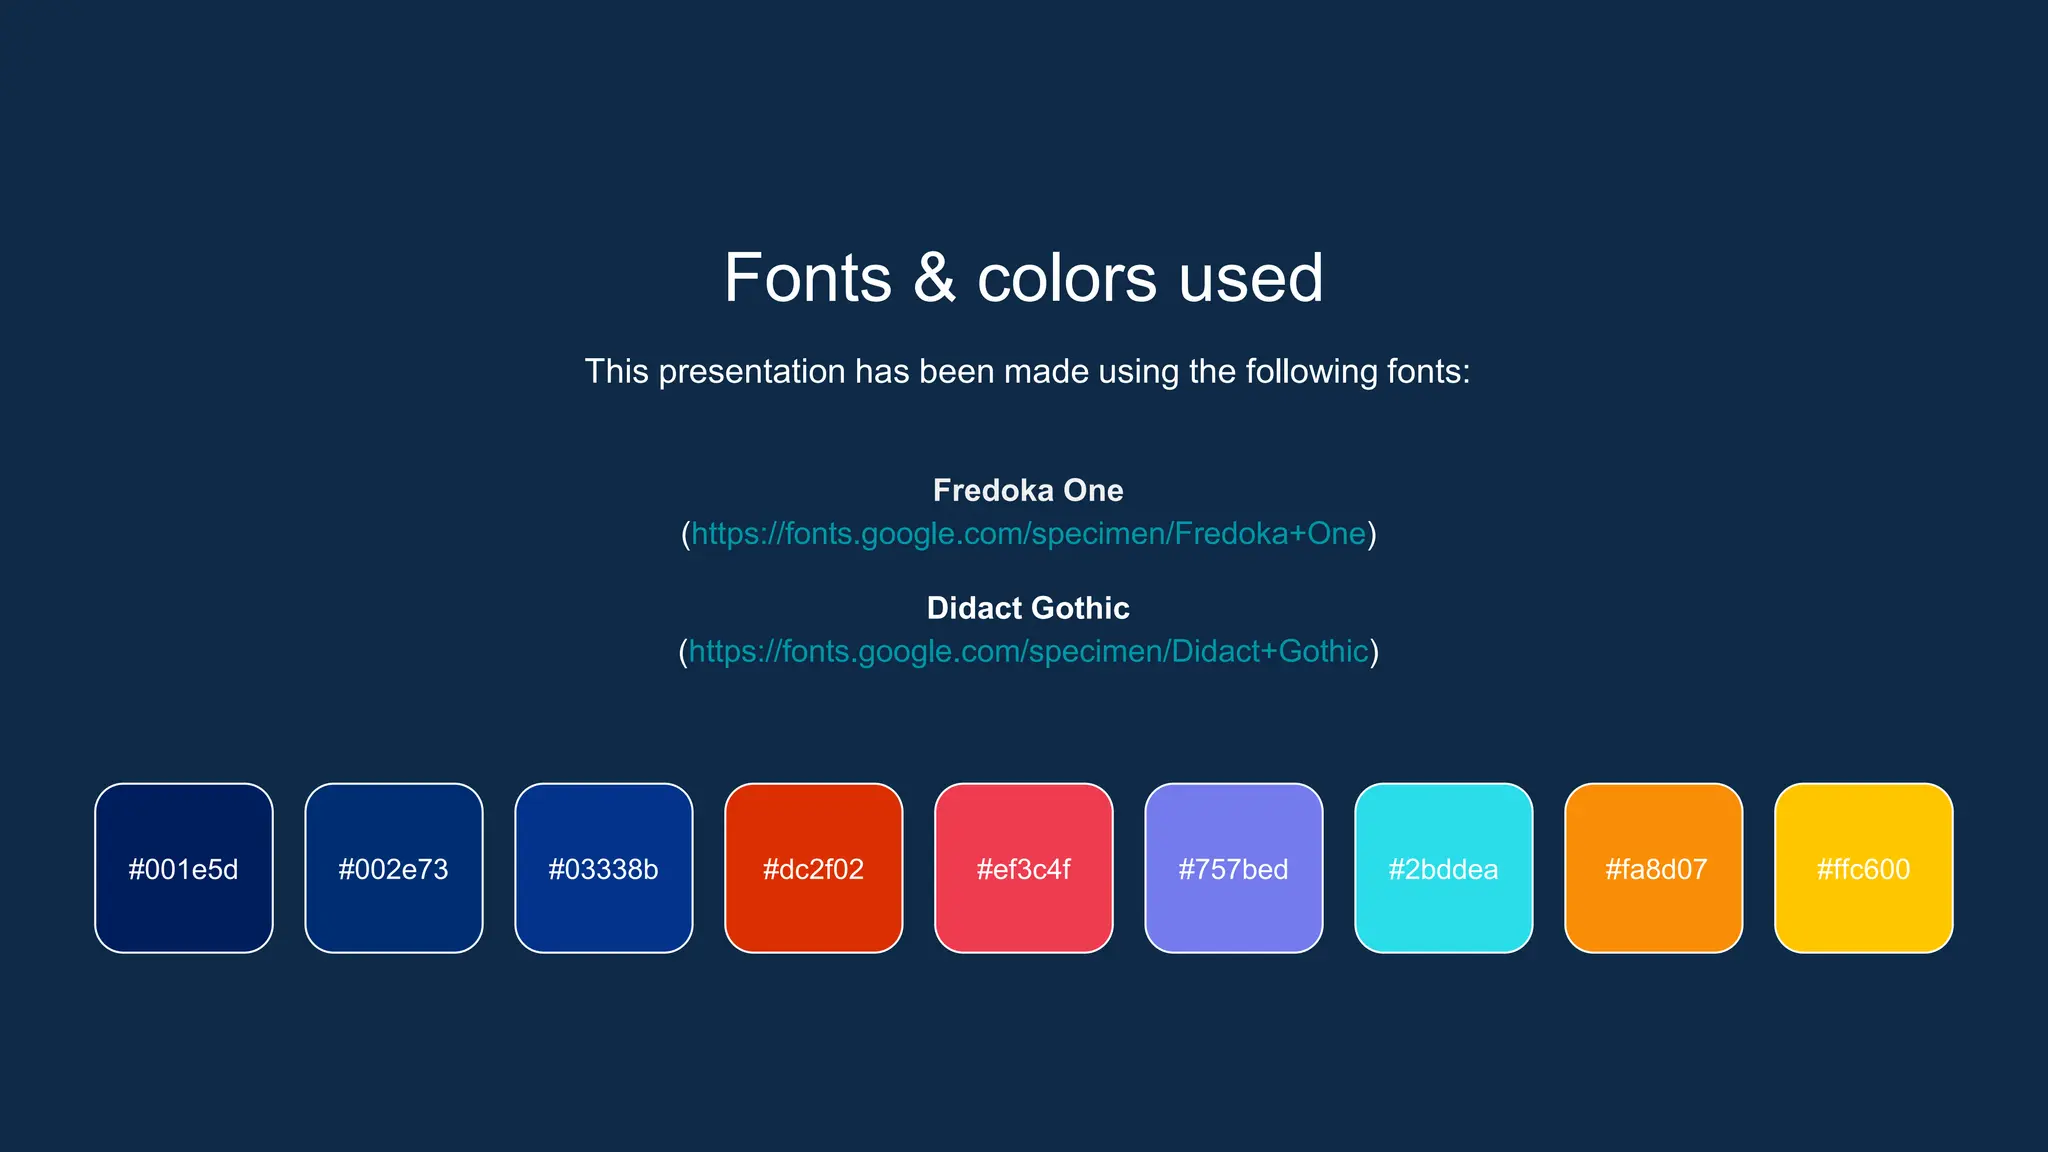This screenshot has height=1152, width=2048.
Task: Pick the #757bed periwinkle swatch
Action: coord(1234,868)
